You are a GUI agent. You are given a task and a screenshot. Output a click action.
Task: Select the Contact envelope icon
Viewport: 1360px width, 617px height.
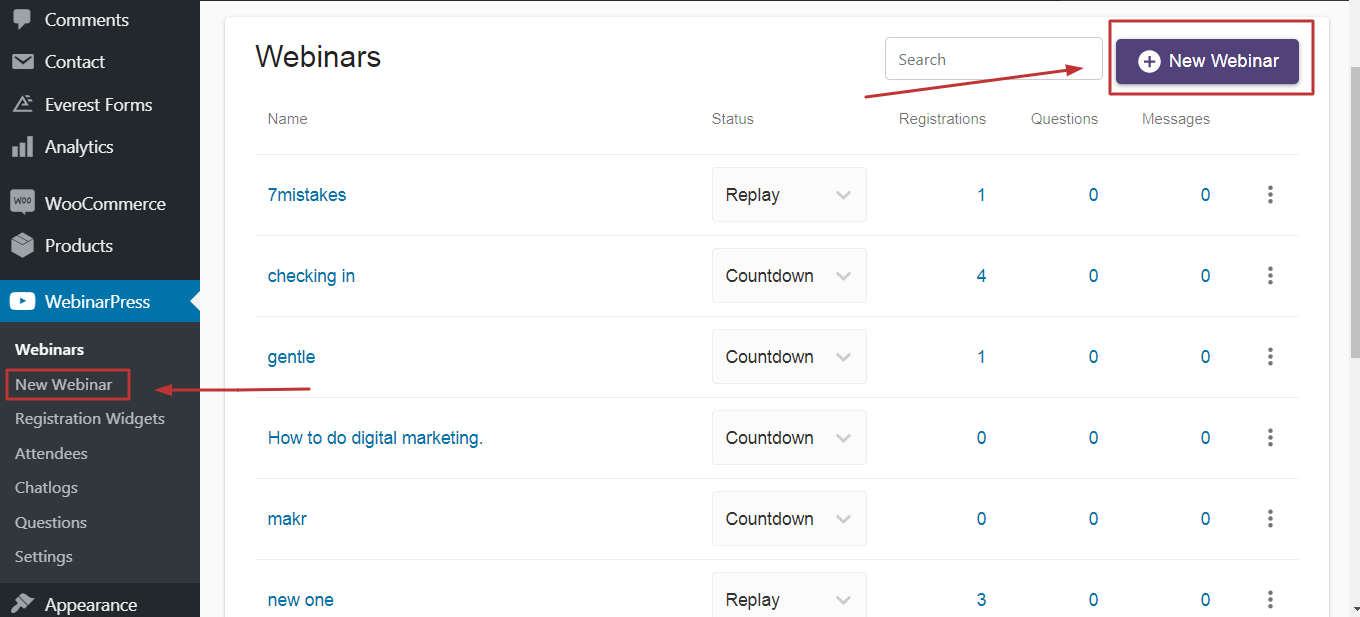tap(21, 61)
